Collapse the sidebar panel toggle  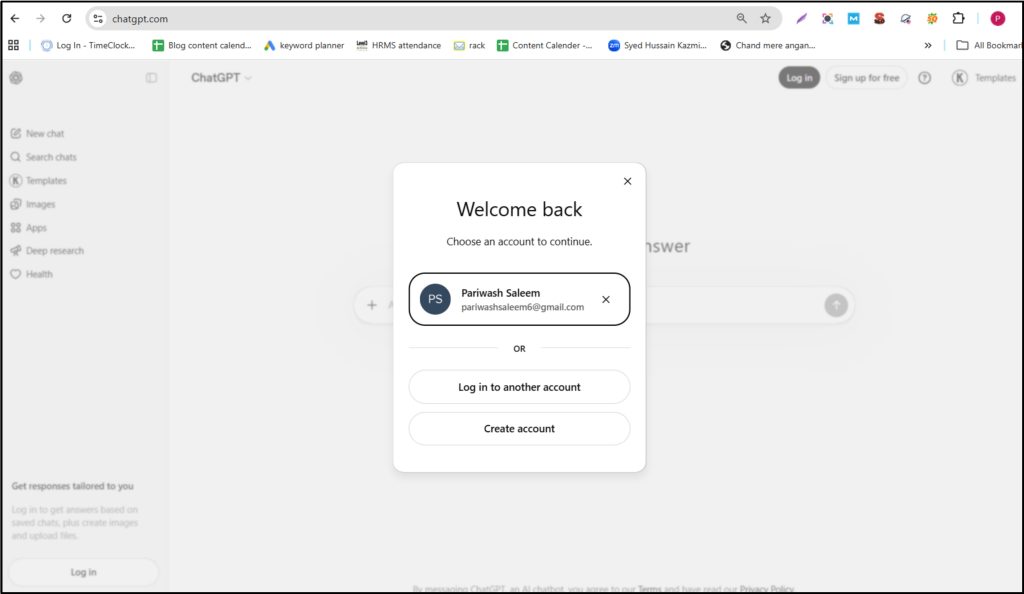(152, 78)
